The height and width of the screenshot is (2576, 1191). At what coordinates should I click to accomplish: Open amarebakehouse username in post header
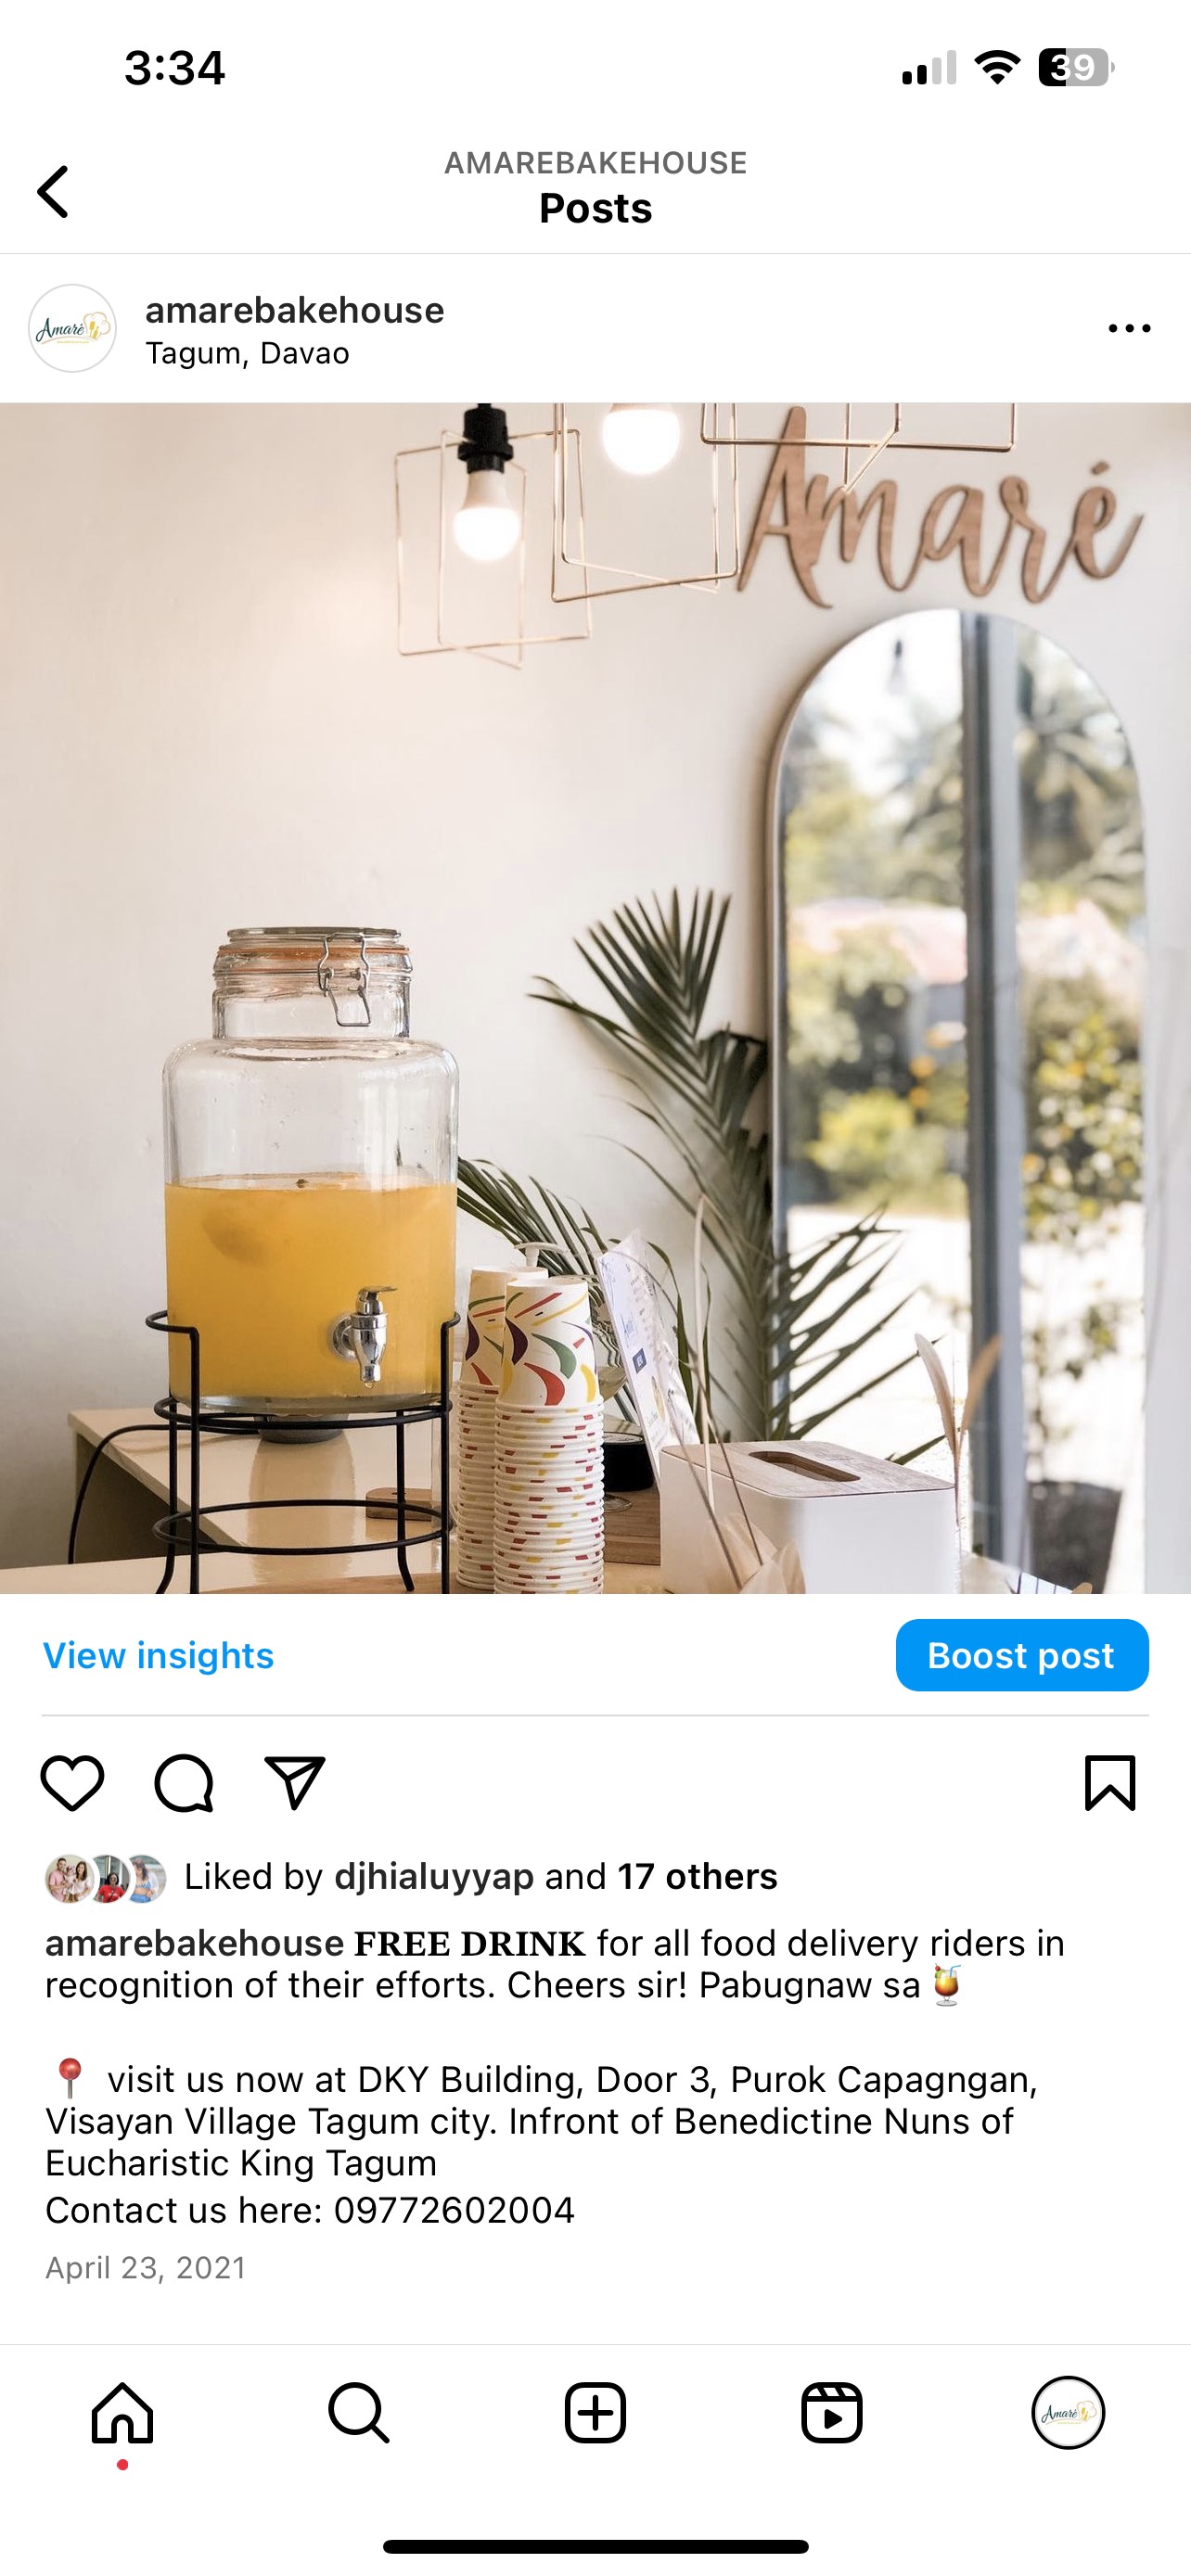point(295,311)
